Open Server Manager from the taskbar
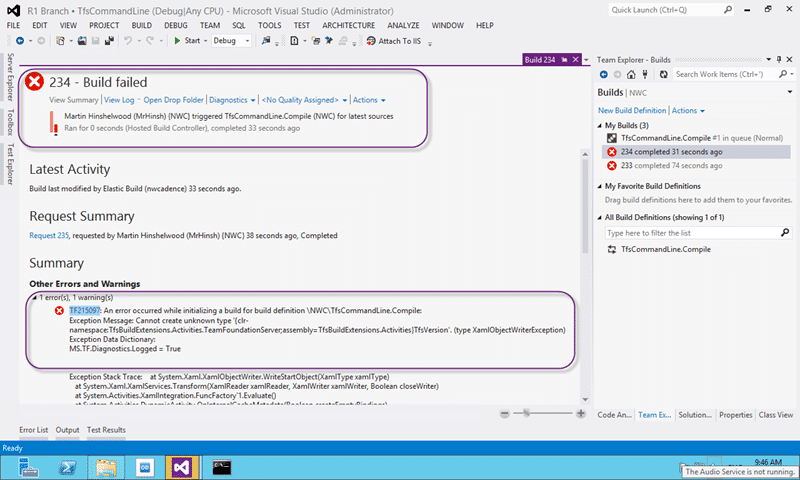This screenshot has width=800, height=480. coord(28,467)
